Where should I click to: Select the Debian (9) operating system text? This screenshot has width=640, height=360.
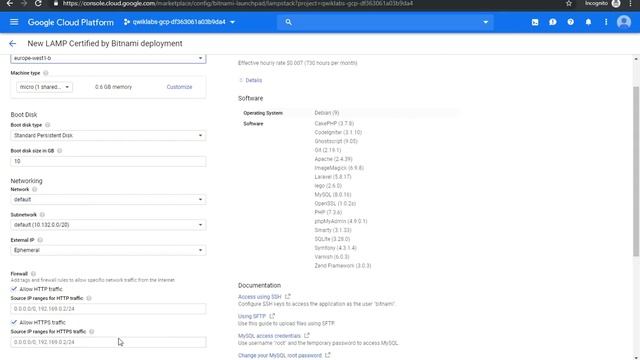click(327, 113)
